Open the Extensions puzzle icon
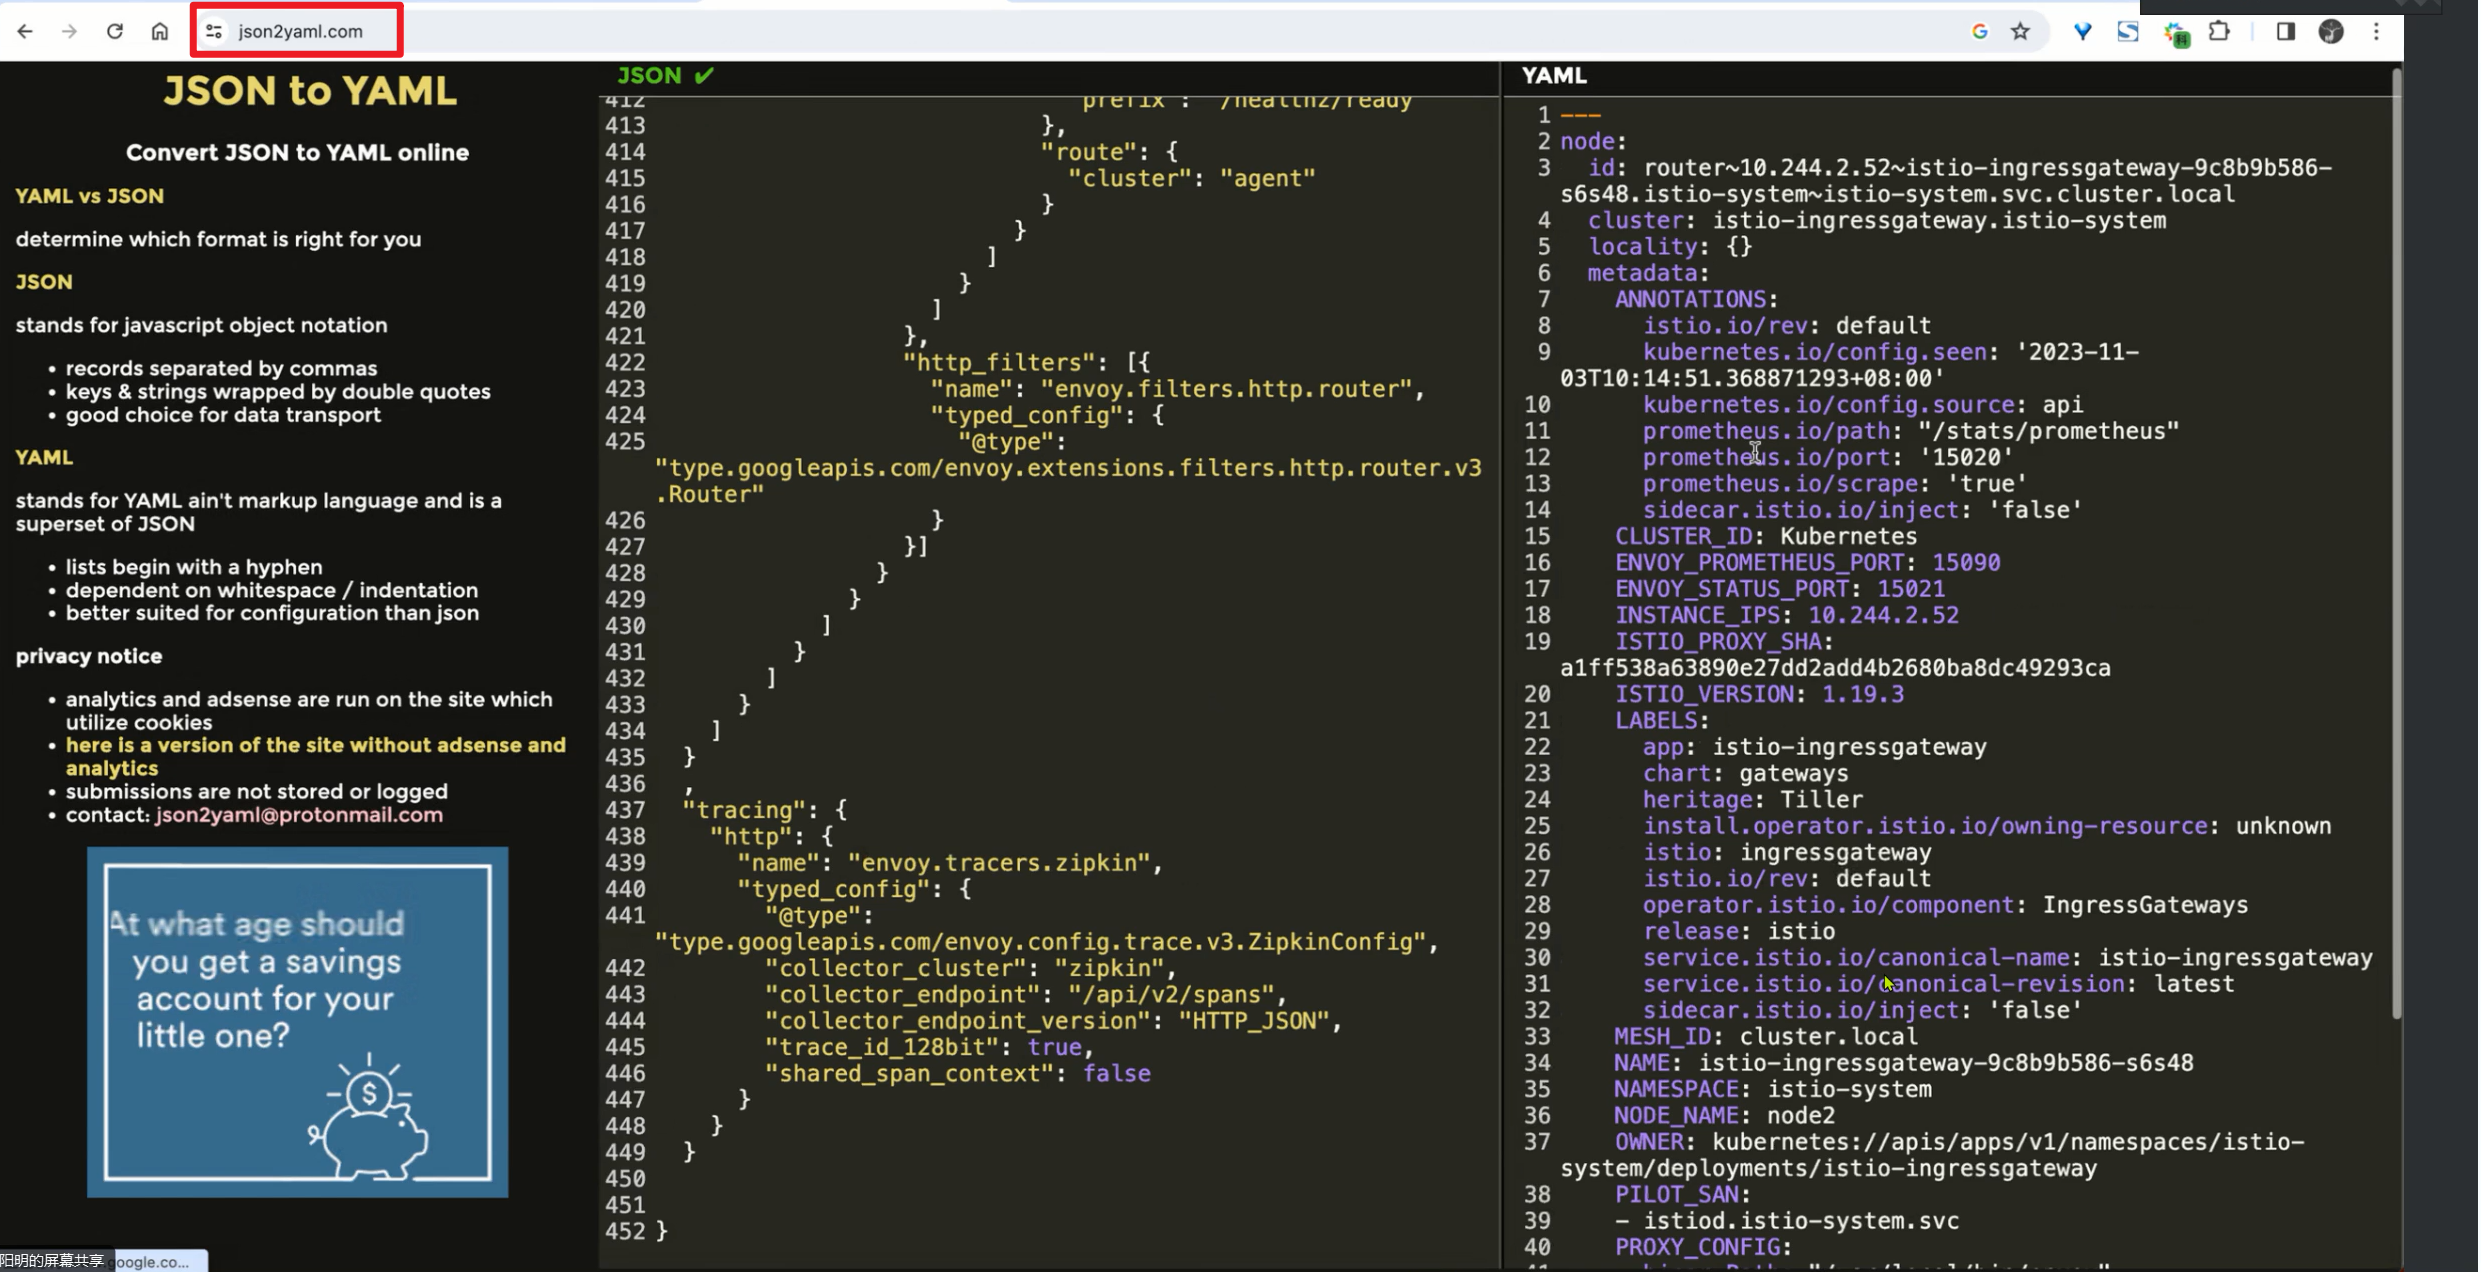Screen dimensions: 2481x1272 (2220, 31)
